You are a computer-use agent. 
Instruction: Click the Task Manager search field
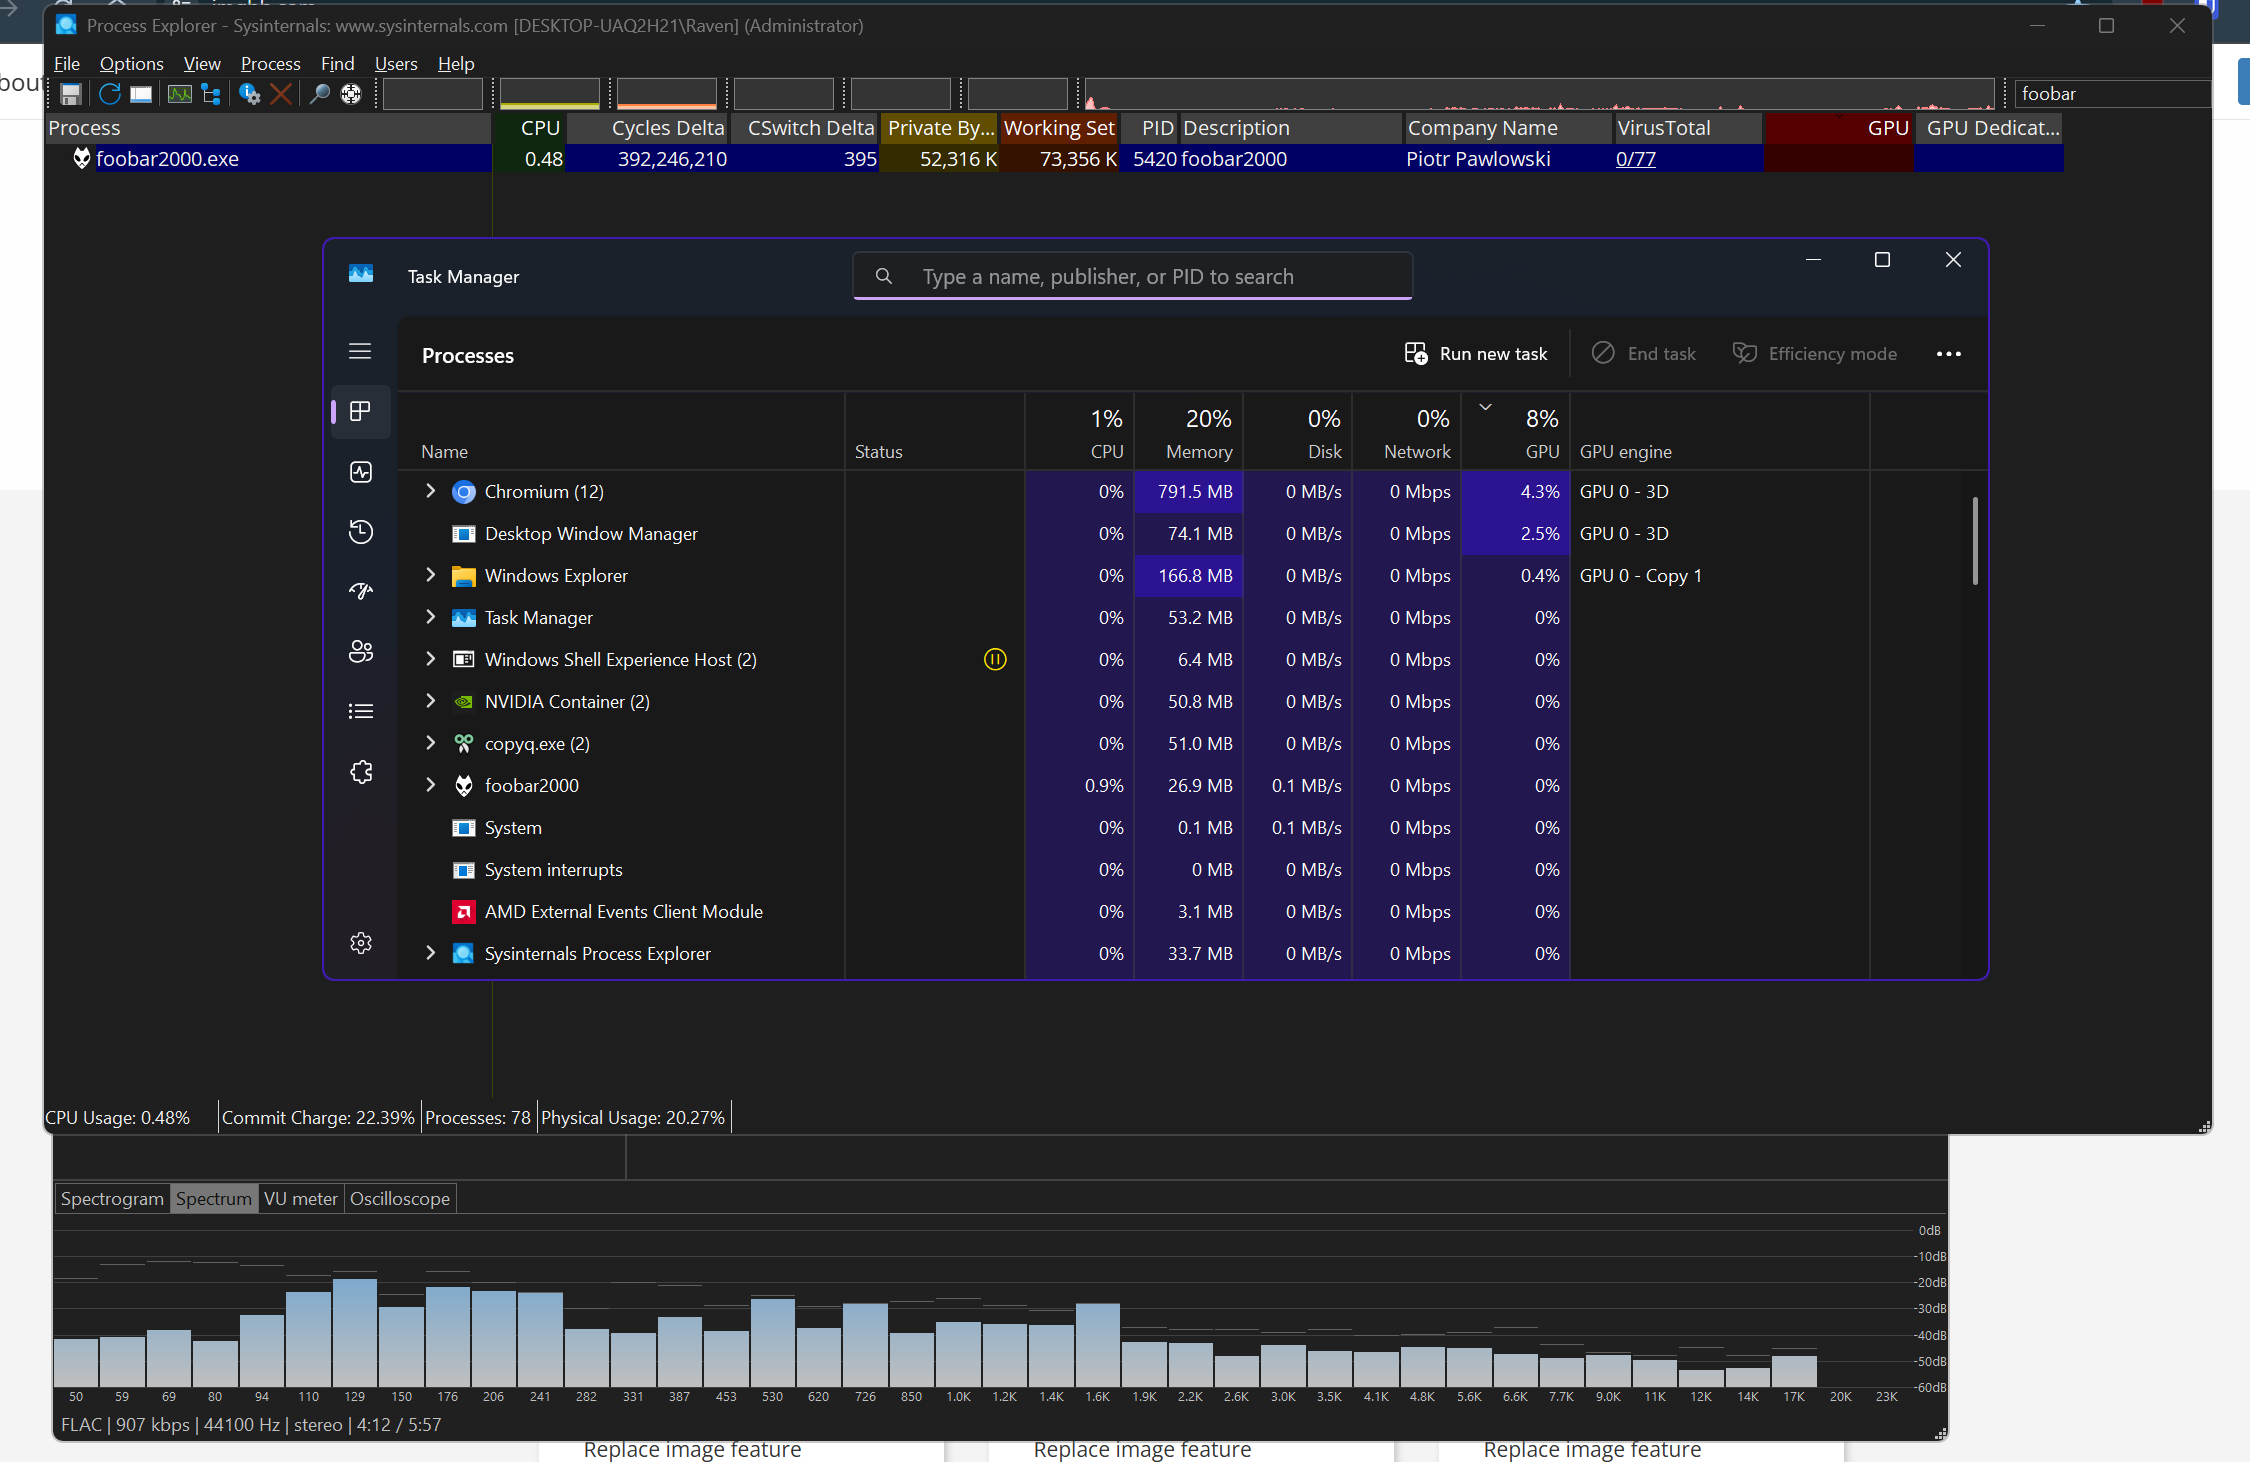pyautogui.click(x=1132, y=276)
